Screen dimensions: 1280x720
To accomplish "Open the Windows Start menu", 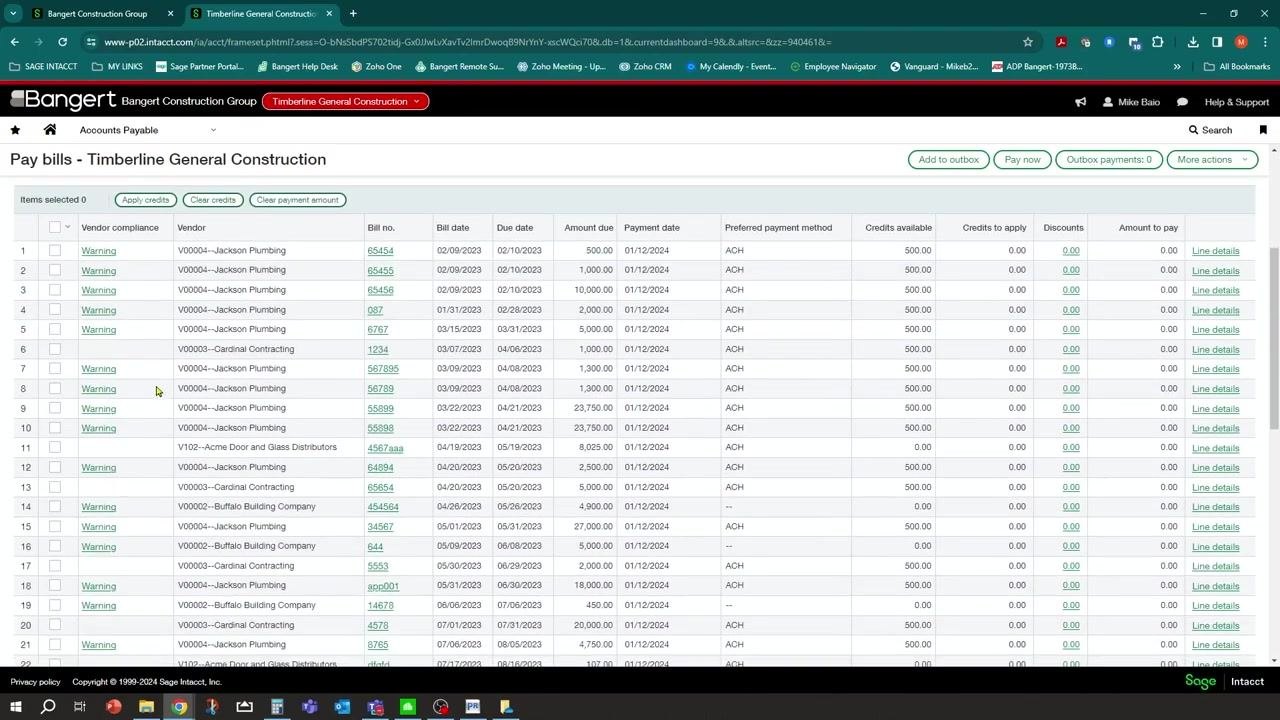I will [x=15, y=707].
